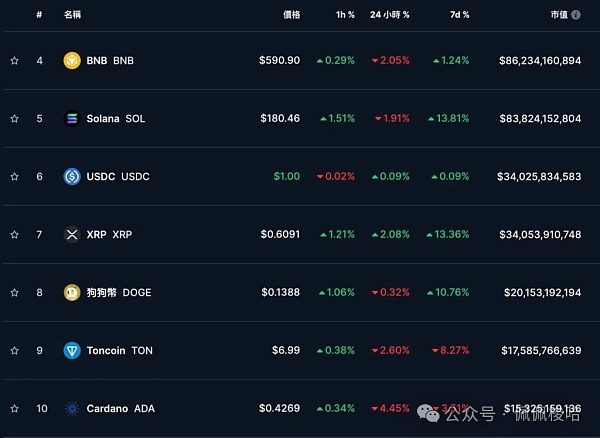600x438 pixels.
Task: Toggle the watchlist star for Solana
Action: click(x=14, y=118)
